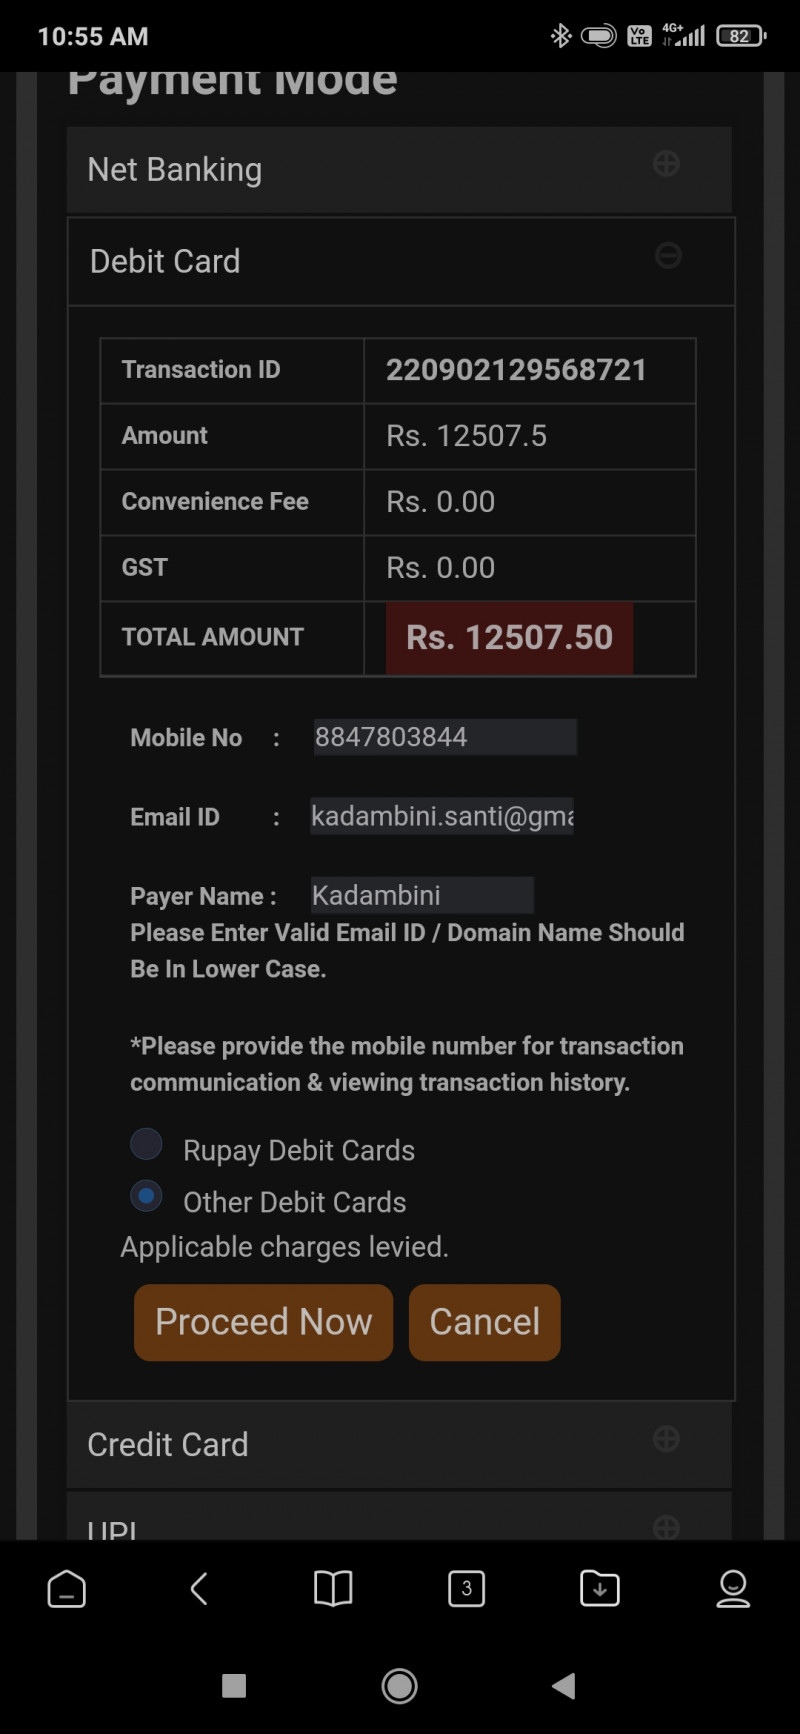Click the Proceed Now button
This screenshot has height=1734, width=800.
263,1322
